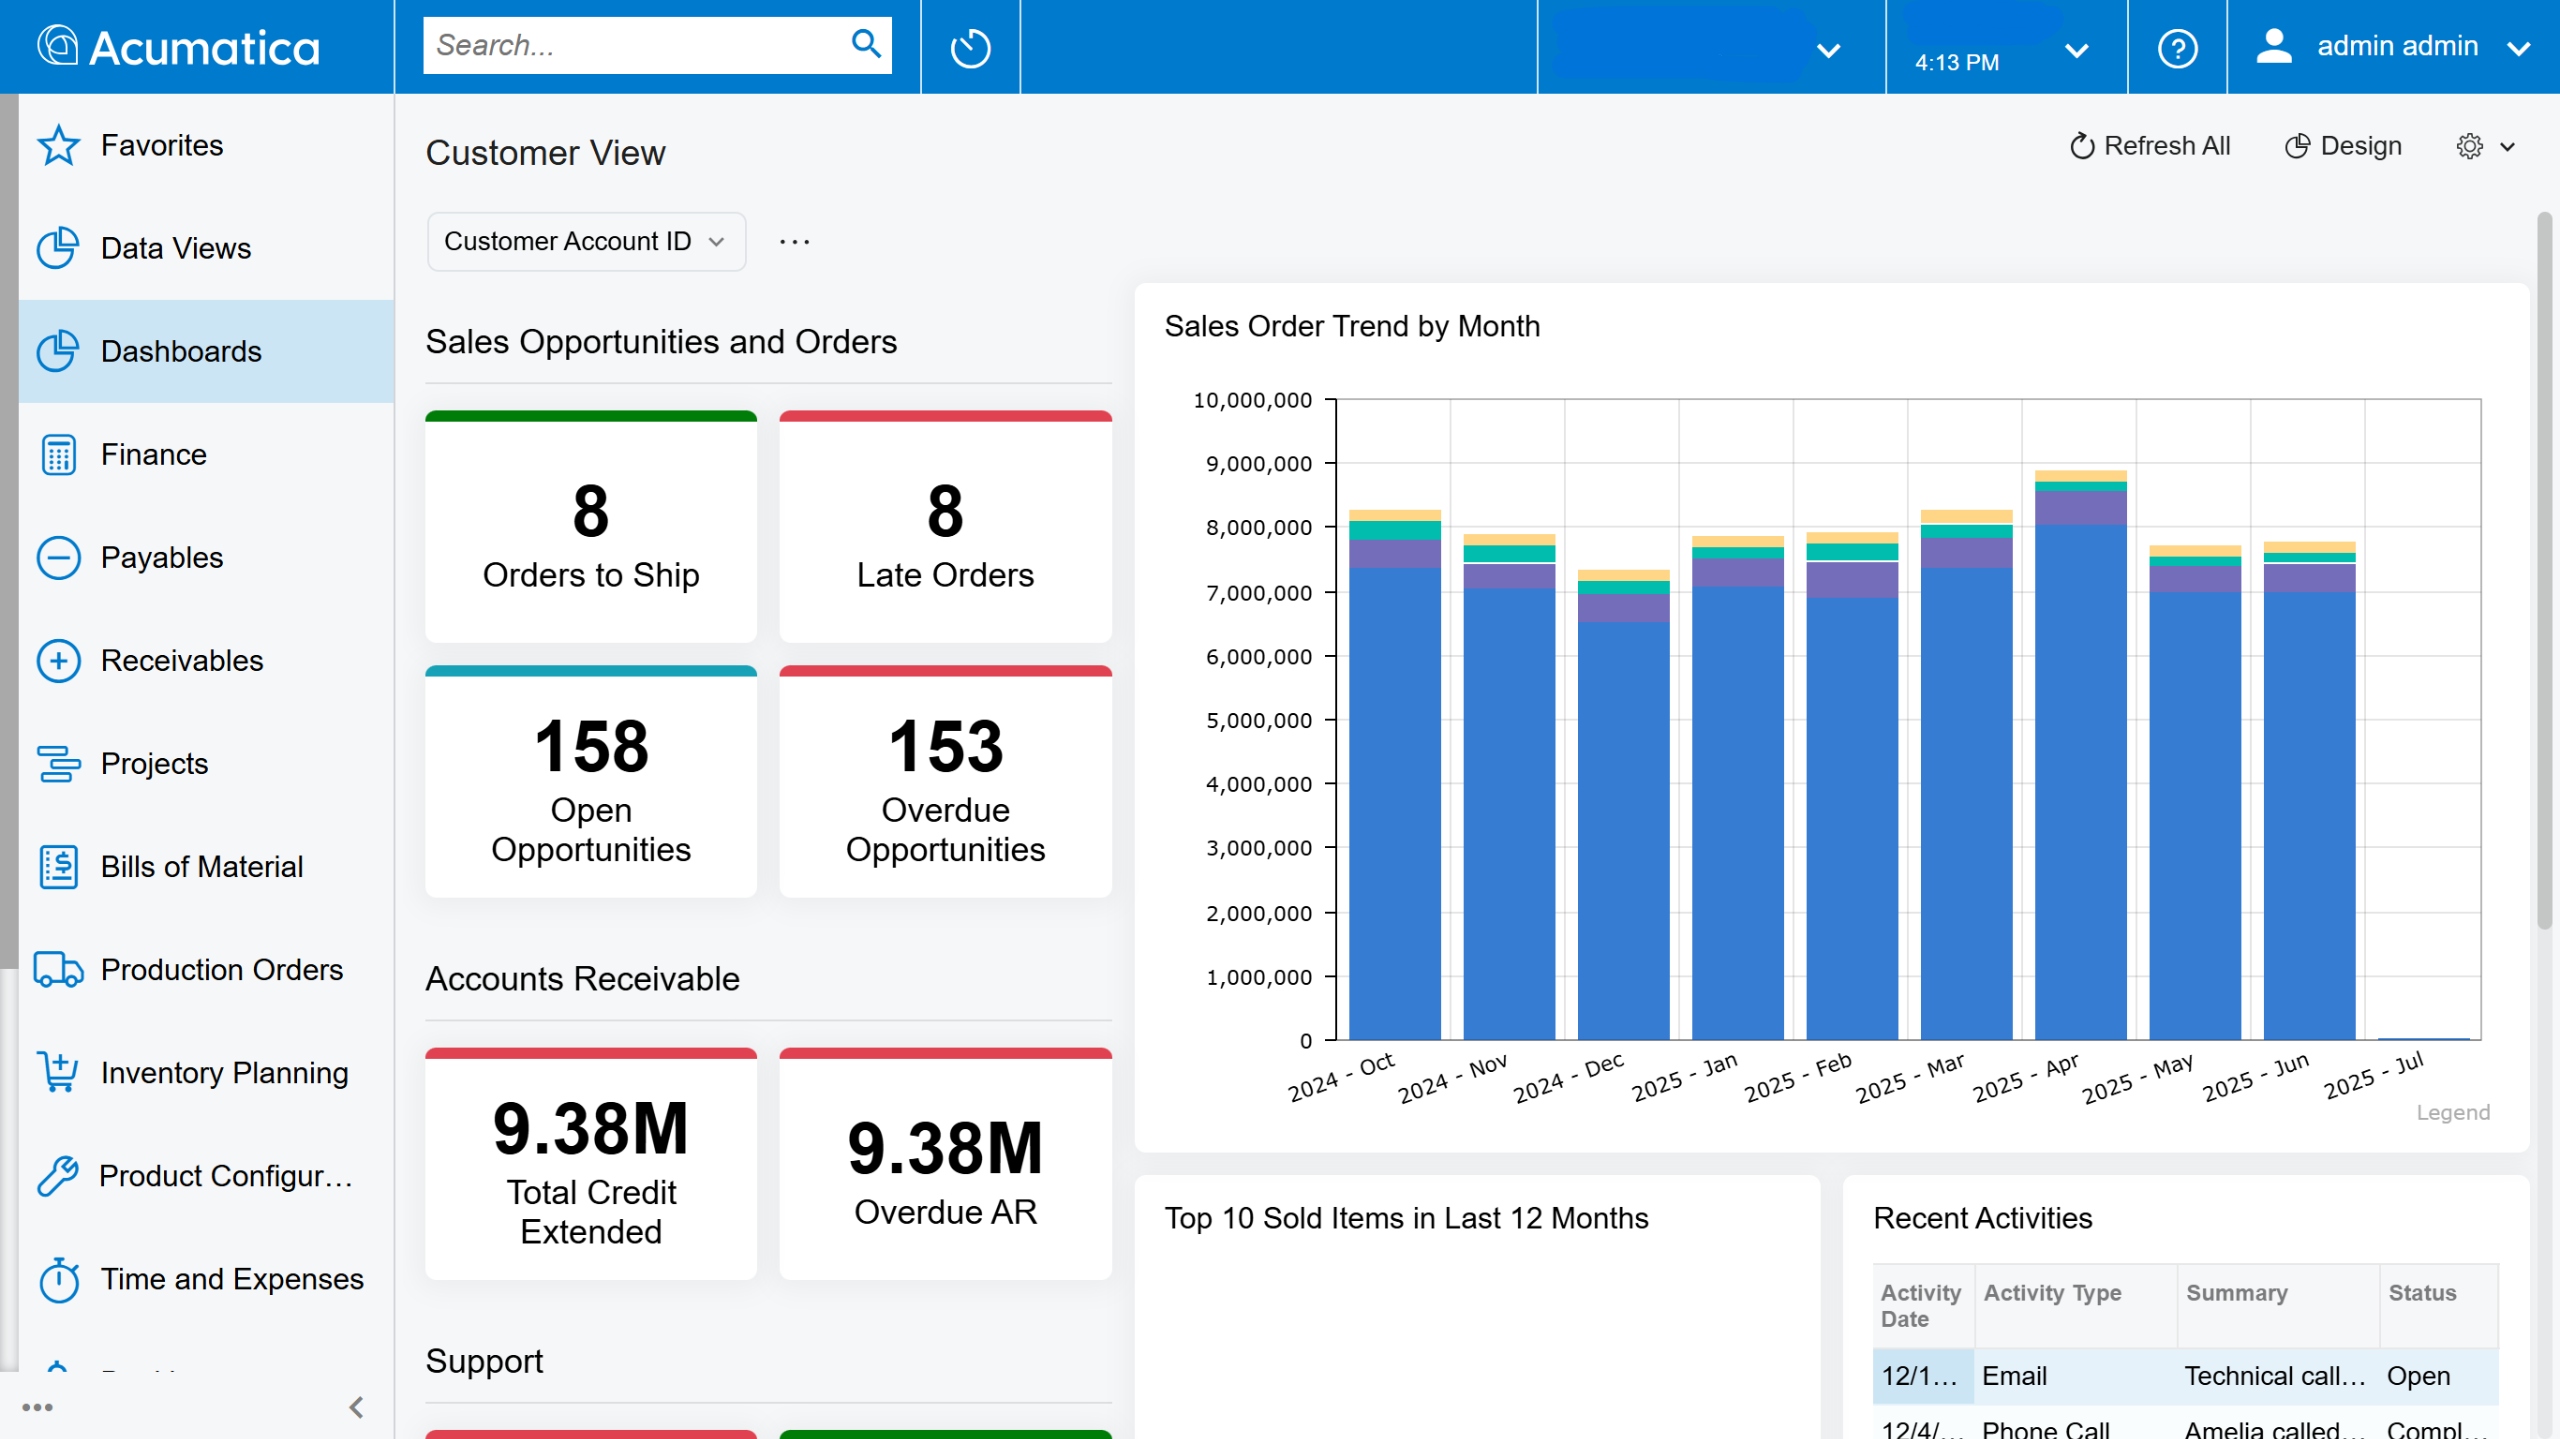Collapse the left navigation sidebar
Viewport: 2560px width, 1439px height.
pos(356,1407)
